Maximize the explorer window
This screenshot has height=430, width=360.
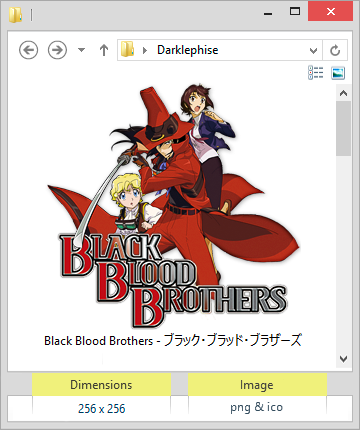(x=295, y=12)
